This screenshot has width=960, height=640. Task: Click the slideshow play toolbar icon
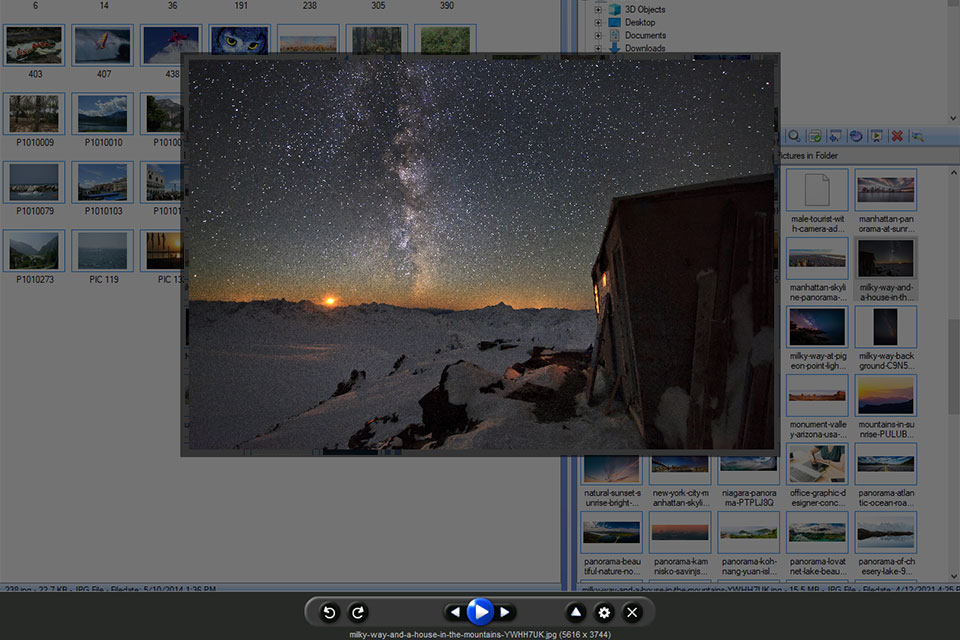tap(877, 136)
